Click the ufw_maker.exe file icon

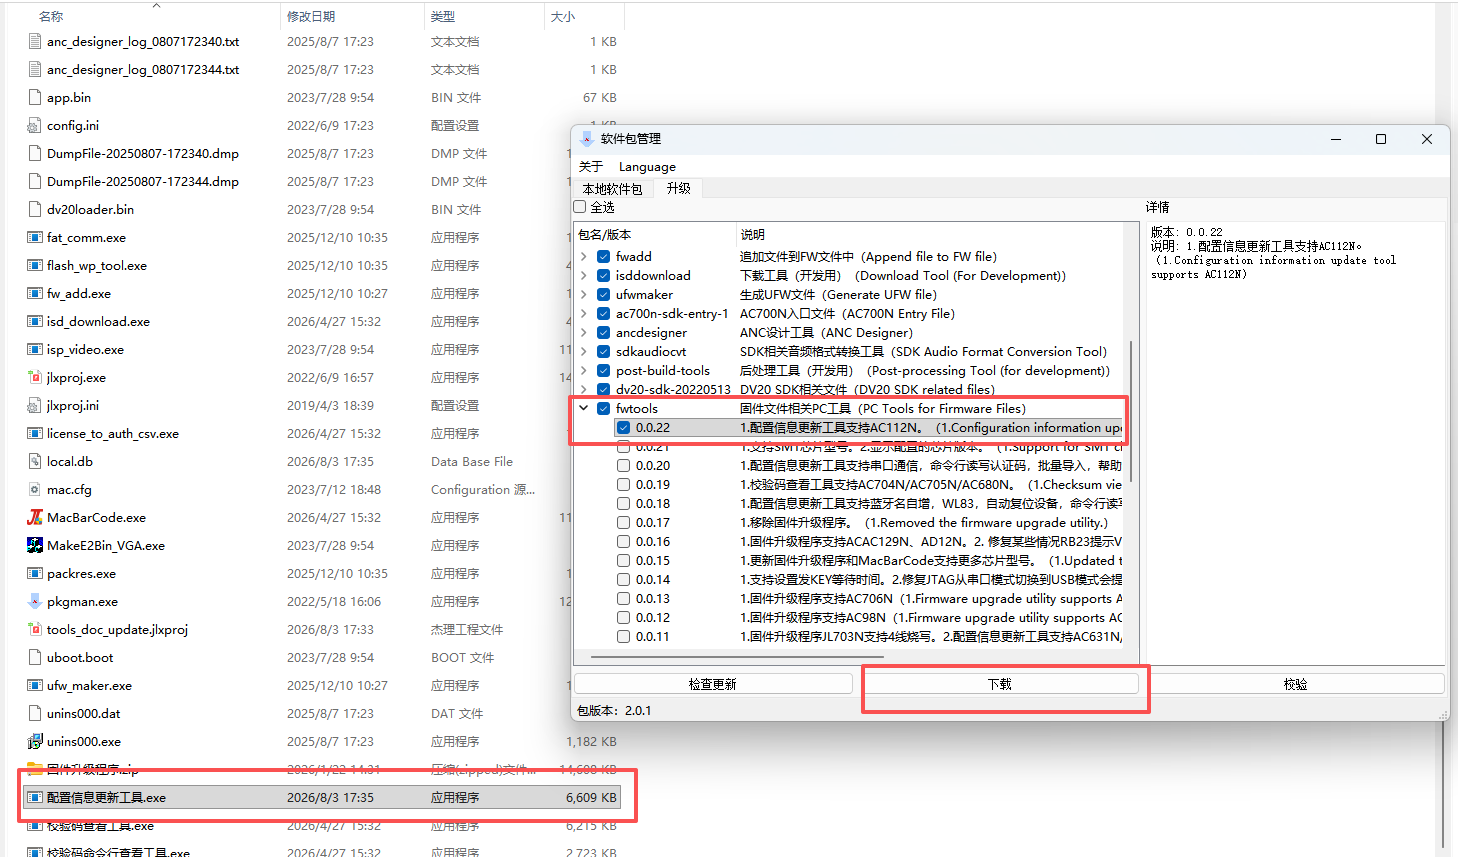35,685
